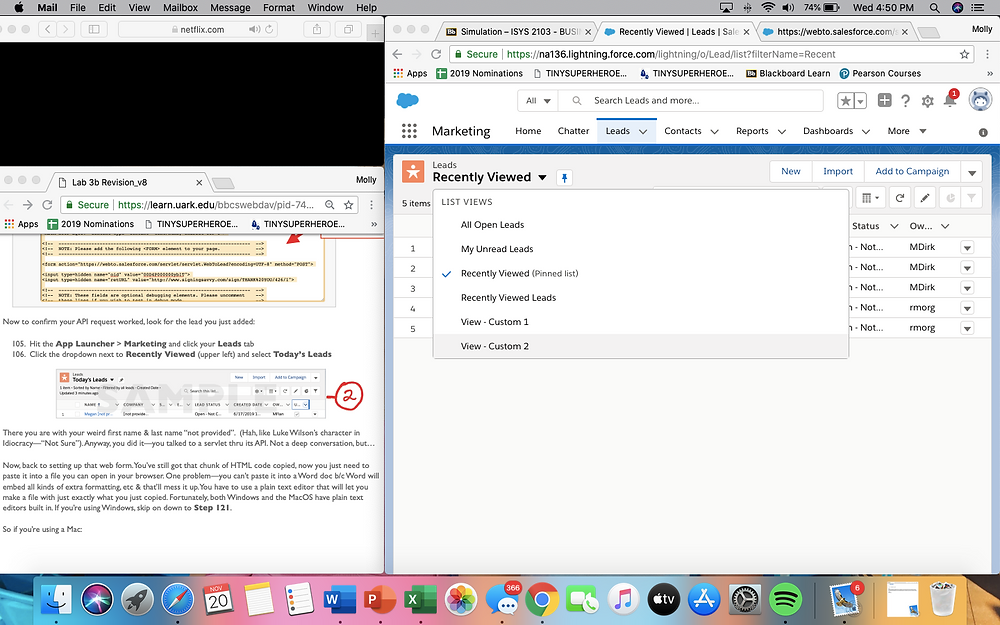Collapse the Recently Viewed list view dropdown
Viewport: 1000px width, 625px height.
[542, 177]
